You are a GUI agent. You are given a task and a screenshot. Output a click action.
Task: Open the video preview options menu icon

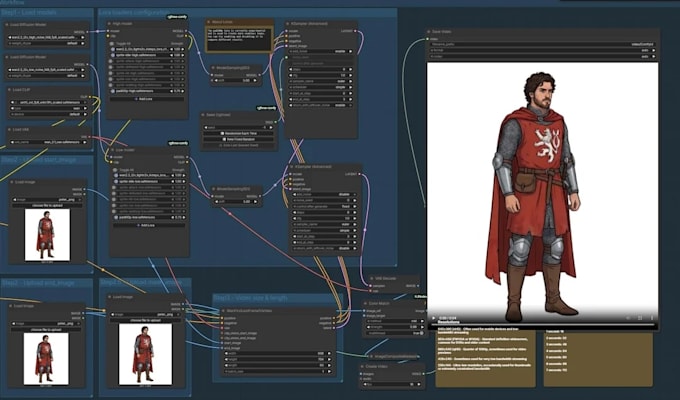click(x=652, y=318)
